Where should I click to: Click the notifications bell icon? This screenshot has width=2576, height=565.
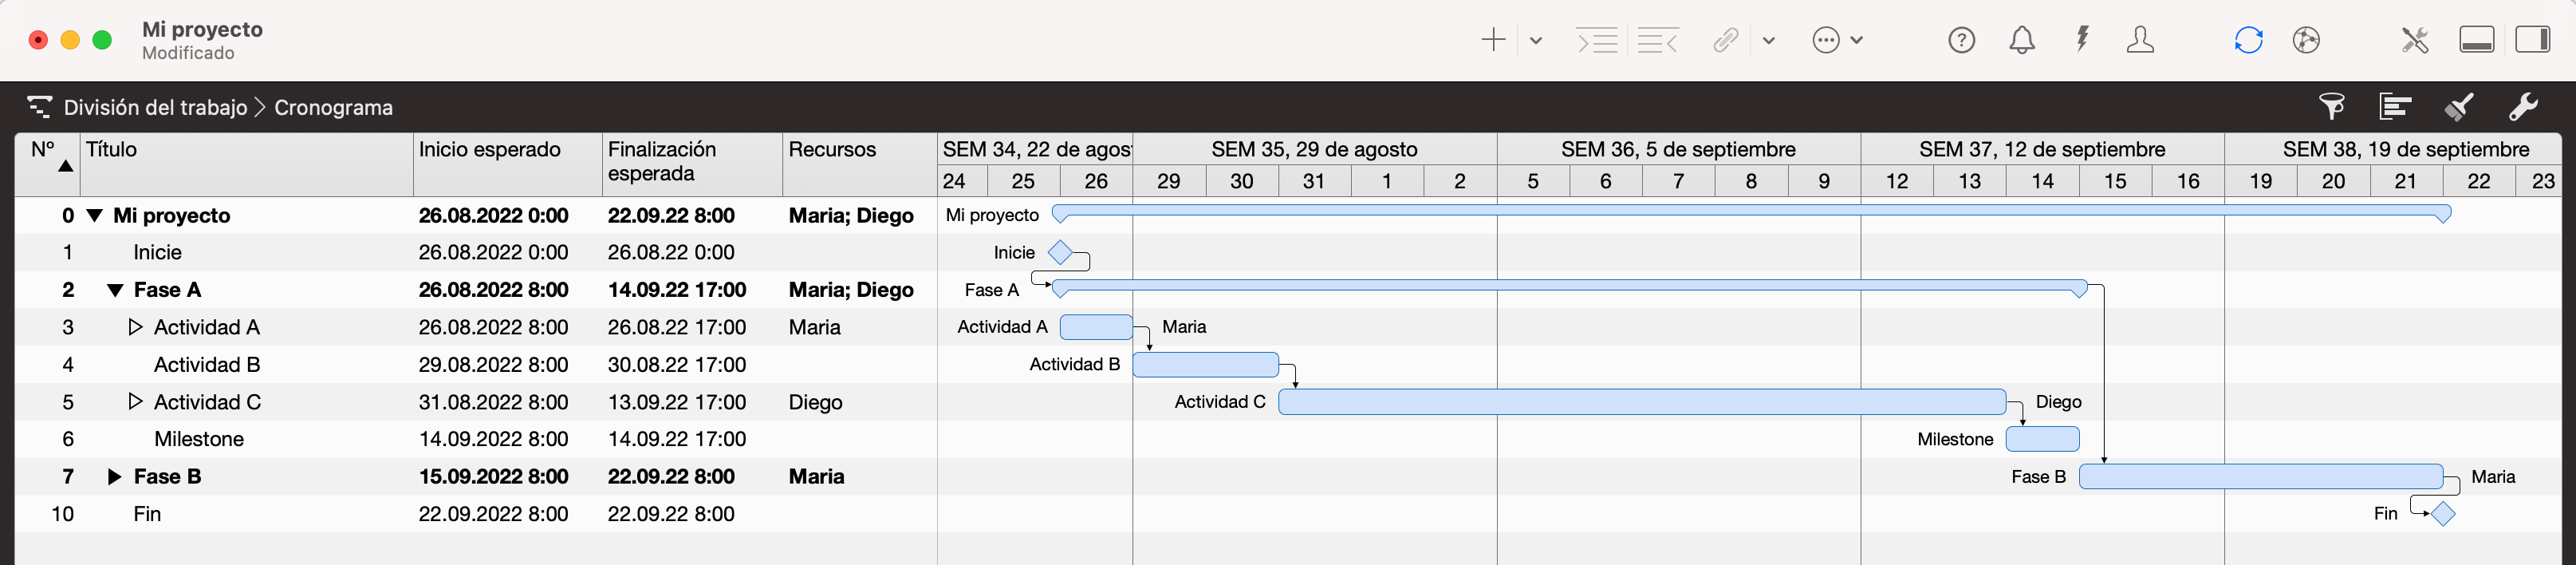point(2021,40)
